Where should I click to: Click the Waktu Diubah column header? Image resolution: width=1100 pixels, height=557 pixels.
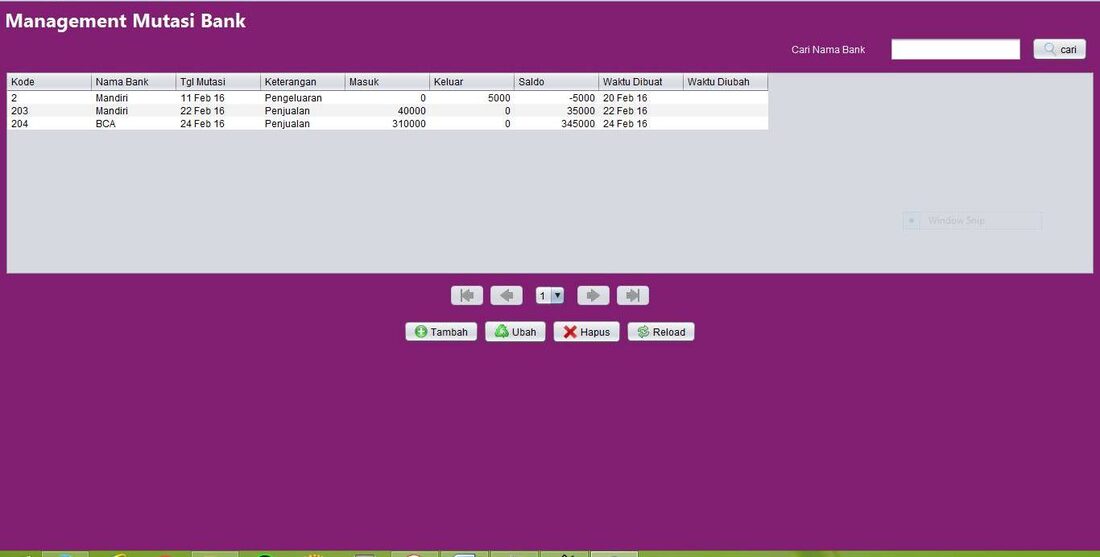coord(726,82)
